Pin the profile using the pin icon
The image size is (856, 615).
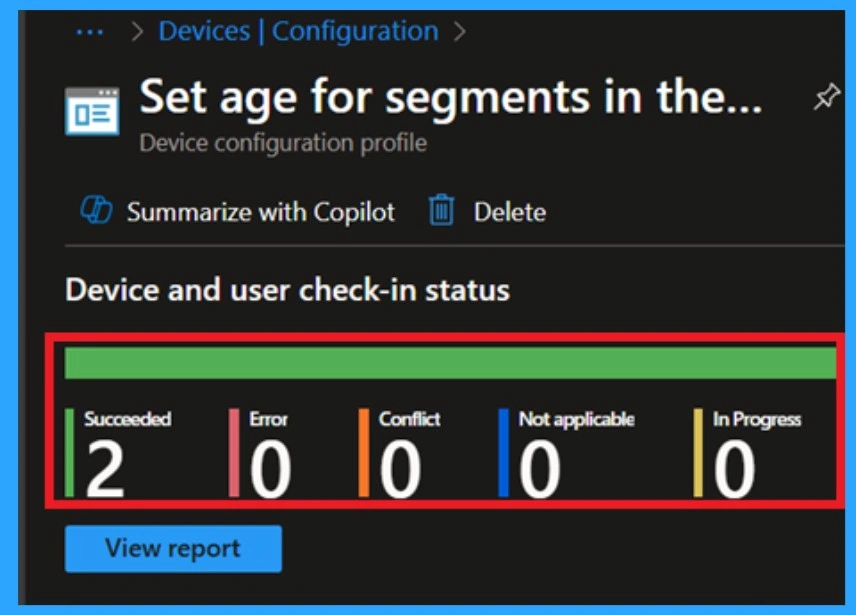826,96
